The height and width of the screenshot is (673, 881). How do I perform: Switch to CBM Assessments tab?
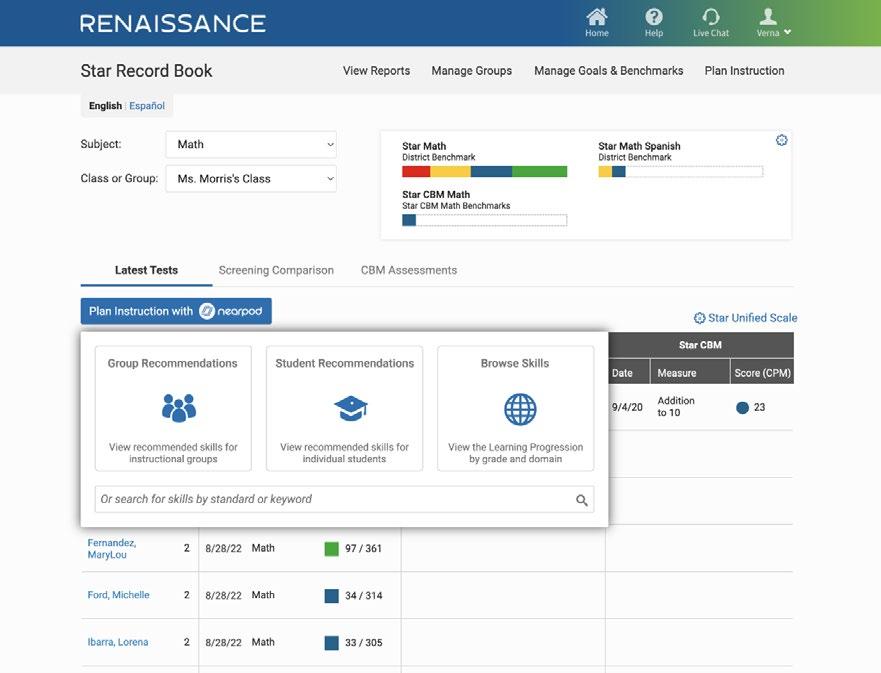click(x=409, y=270)
